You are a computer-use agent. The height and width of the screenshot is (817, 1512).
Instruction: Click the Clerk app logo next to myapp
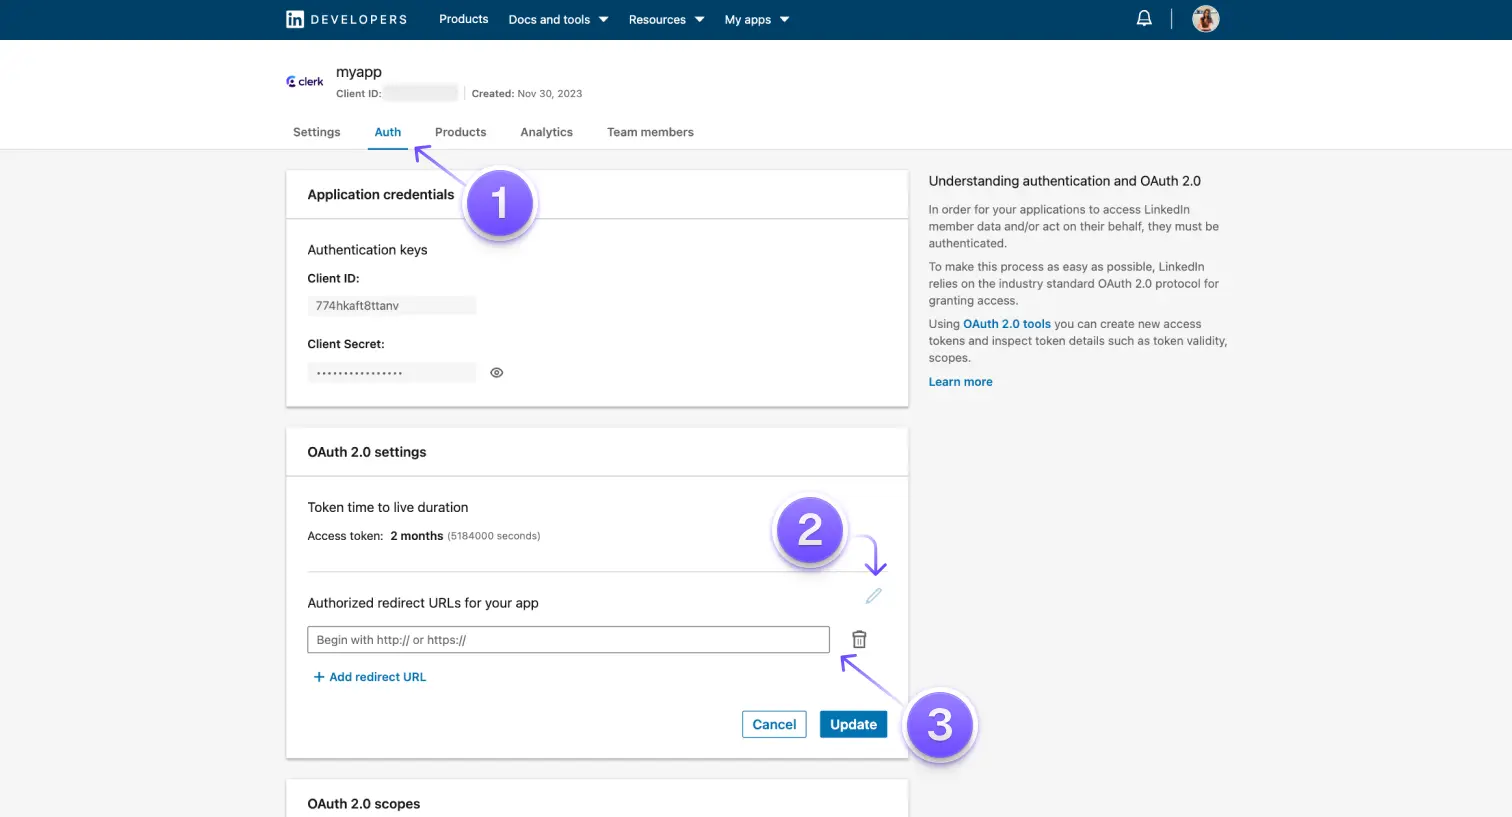[304, 81]
